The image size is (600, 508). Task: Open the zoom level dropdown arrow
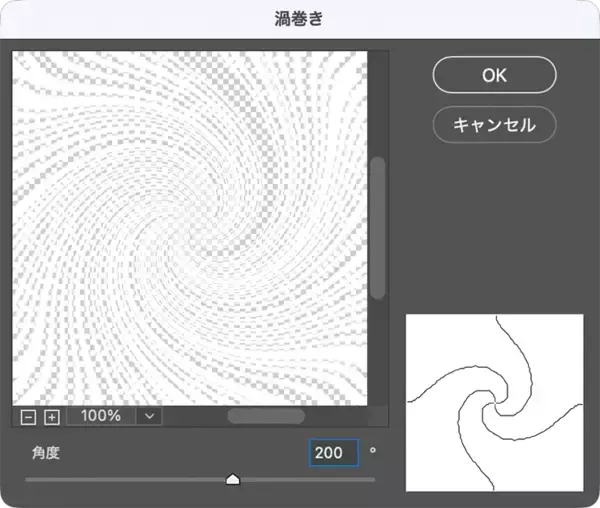click(x=150, y=416)
